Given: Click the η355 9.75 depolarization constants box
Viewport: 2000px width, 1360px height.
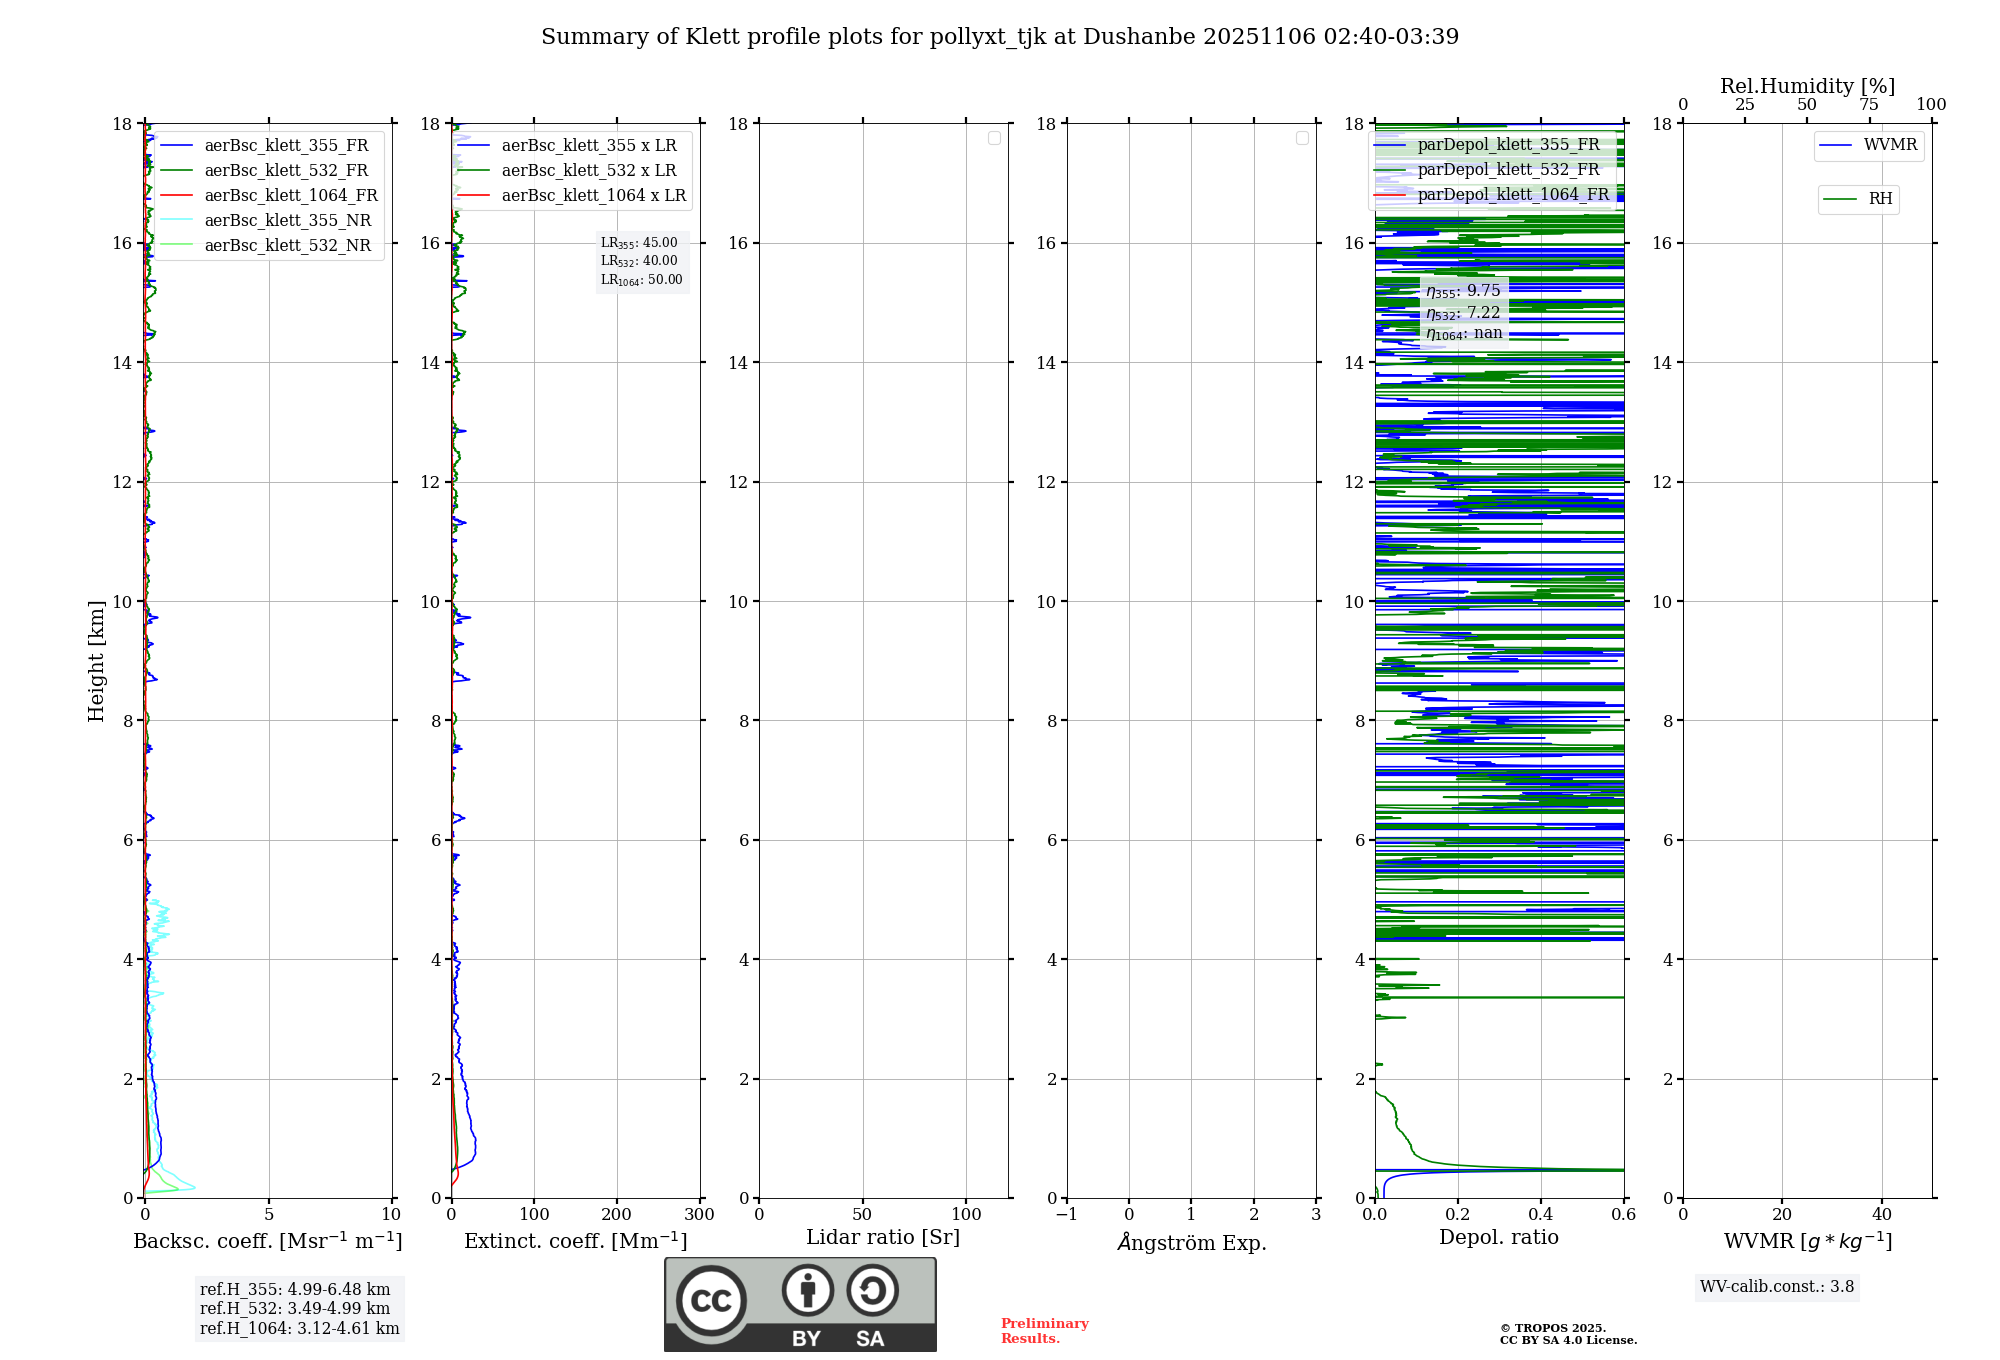Looking at the screenshot, I should pyautogui.click(x=1463, y=312).
